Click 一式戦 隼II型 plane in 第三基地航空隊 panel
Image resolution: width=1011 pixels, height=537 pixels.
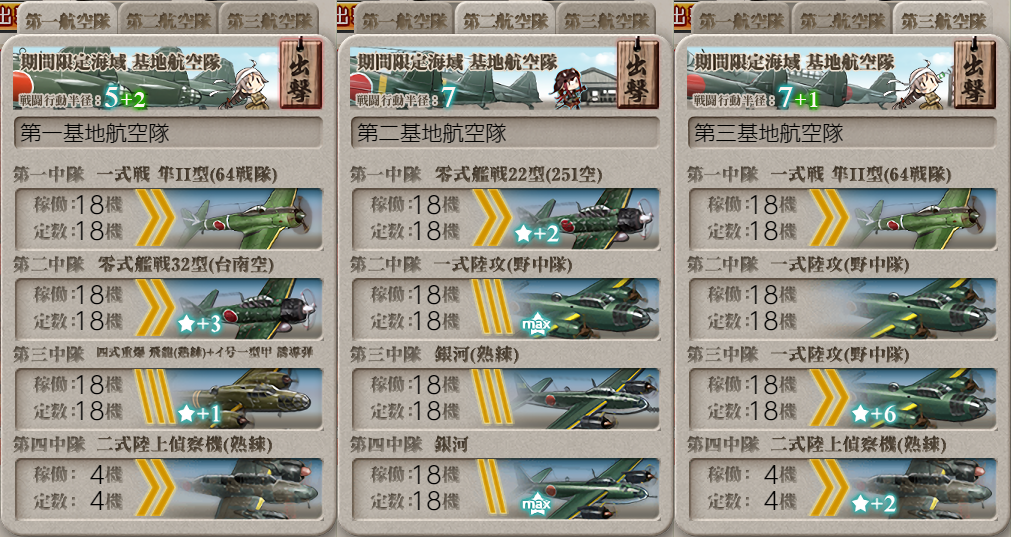point(921,218)
